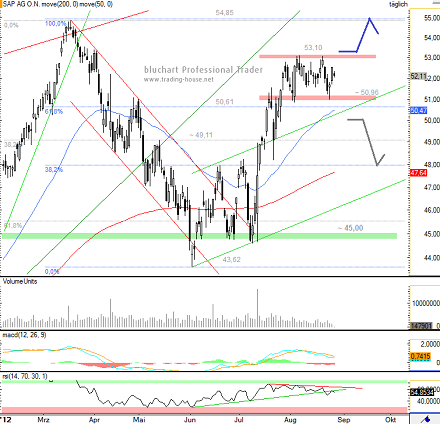Screen dimensions: 440x424
Task: Click the '54,85' resistance level label
Action: [x=224, y=13]
